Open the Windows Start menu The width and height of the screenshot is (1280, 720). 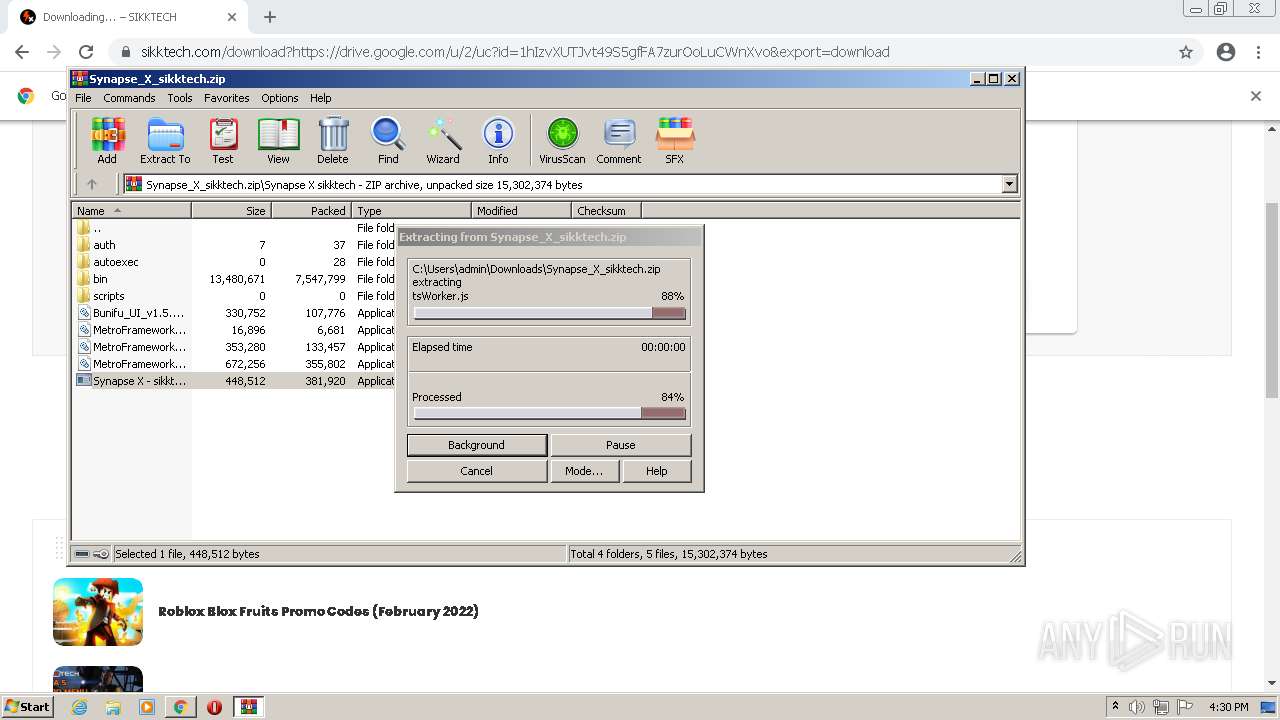pos(28,707)
